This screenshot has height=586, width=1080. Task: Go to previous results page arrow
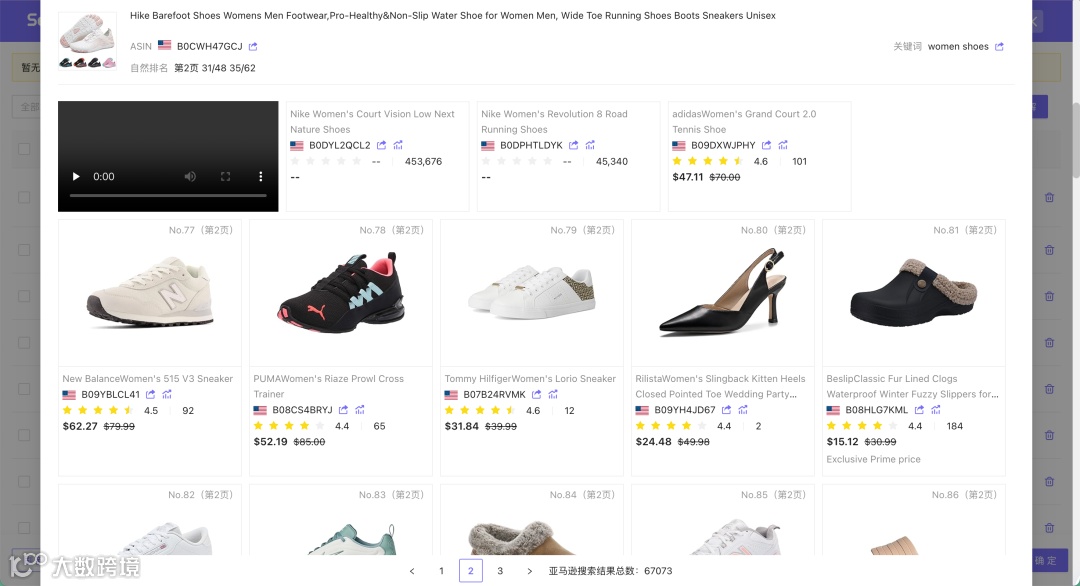[x=412, y=571]
